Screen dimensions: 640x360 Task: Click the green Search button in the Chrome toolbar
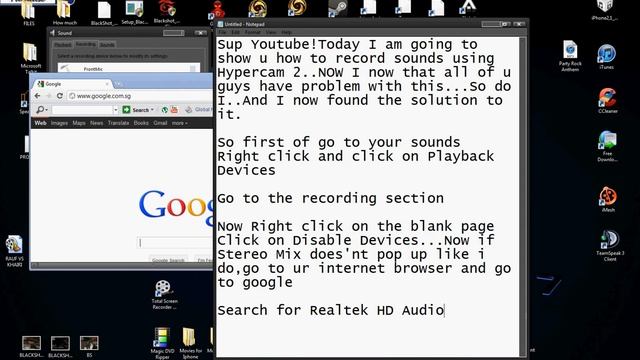138,110
